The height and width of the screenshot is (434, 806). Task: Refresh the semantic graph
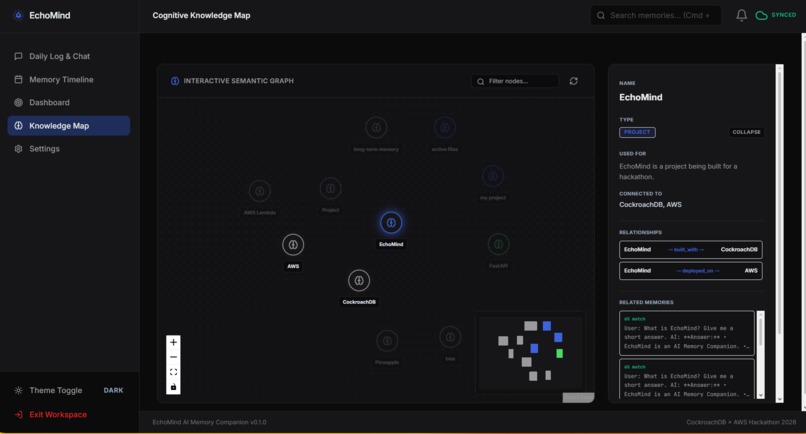(x=574, y=81)
